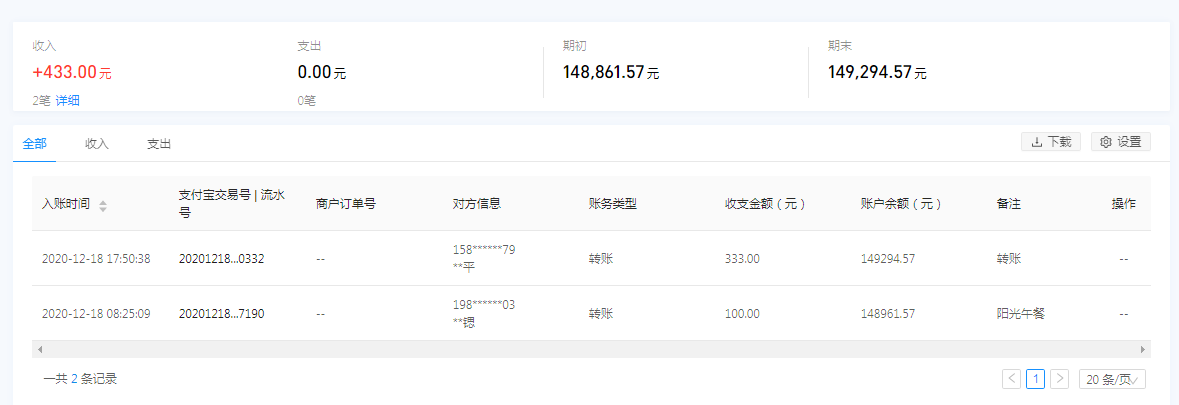
Task: Click the horizontal table scrollbar track
Action: click(590, 350)
